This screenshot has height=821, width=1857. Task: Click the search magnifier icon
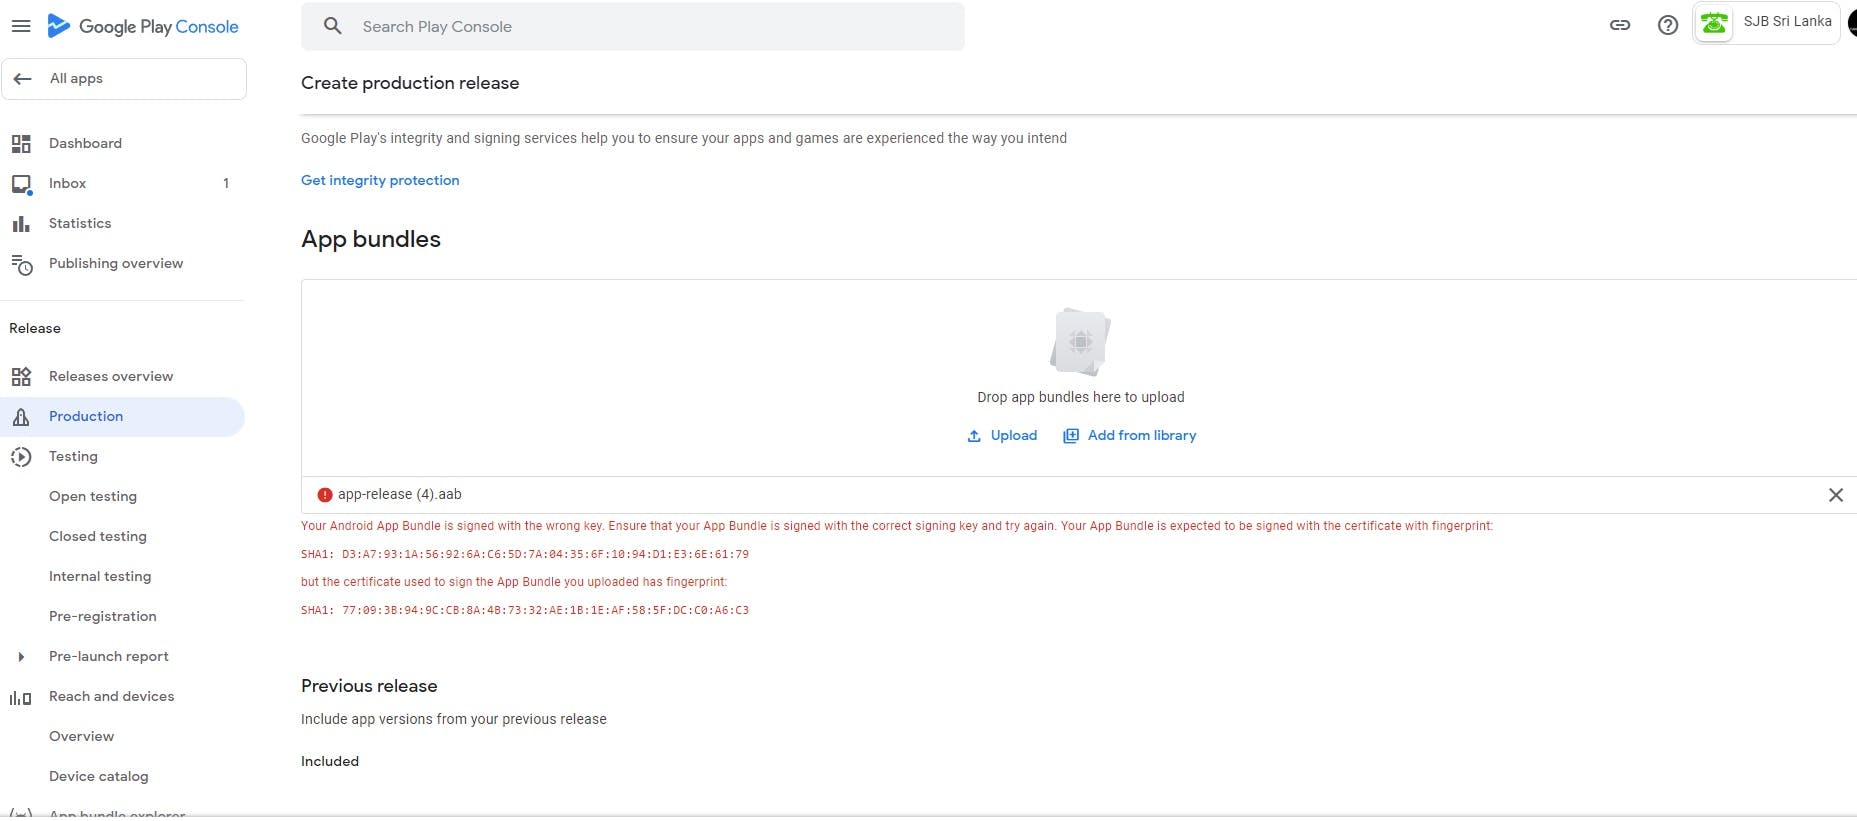point(333,26)
